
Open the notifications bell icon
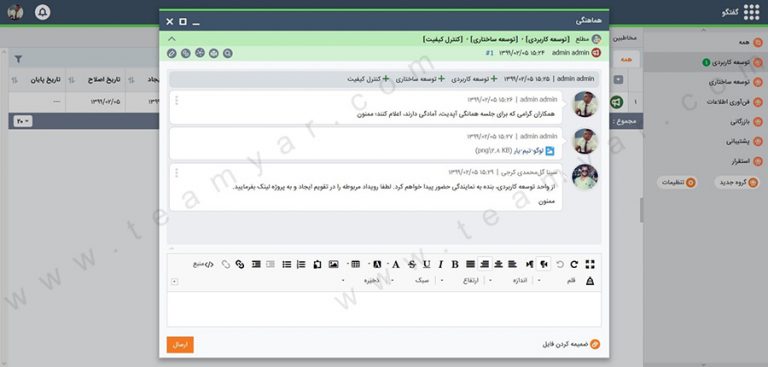[43, 12]
